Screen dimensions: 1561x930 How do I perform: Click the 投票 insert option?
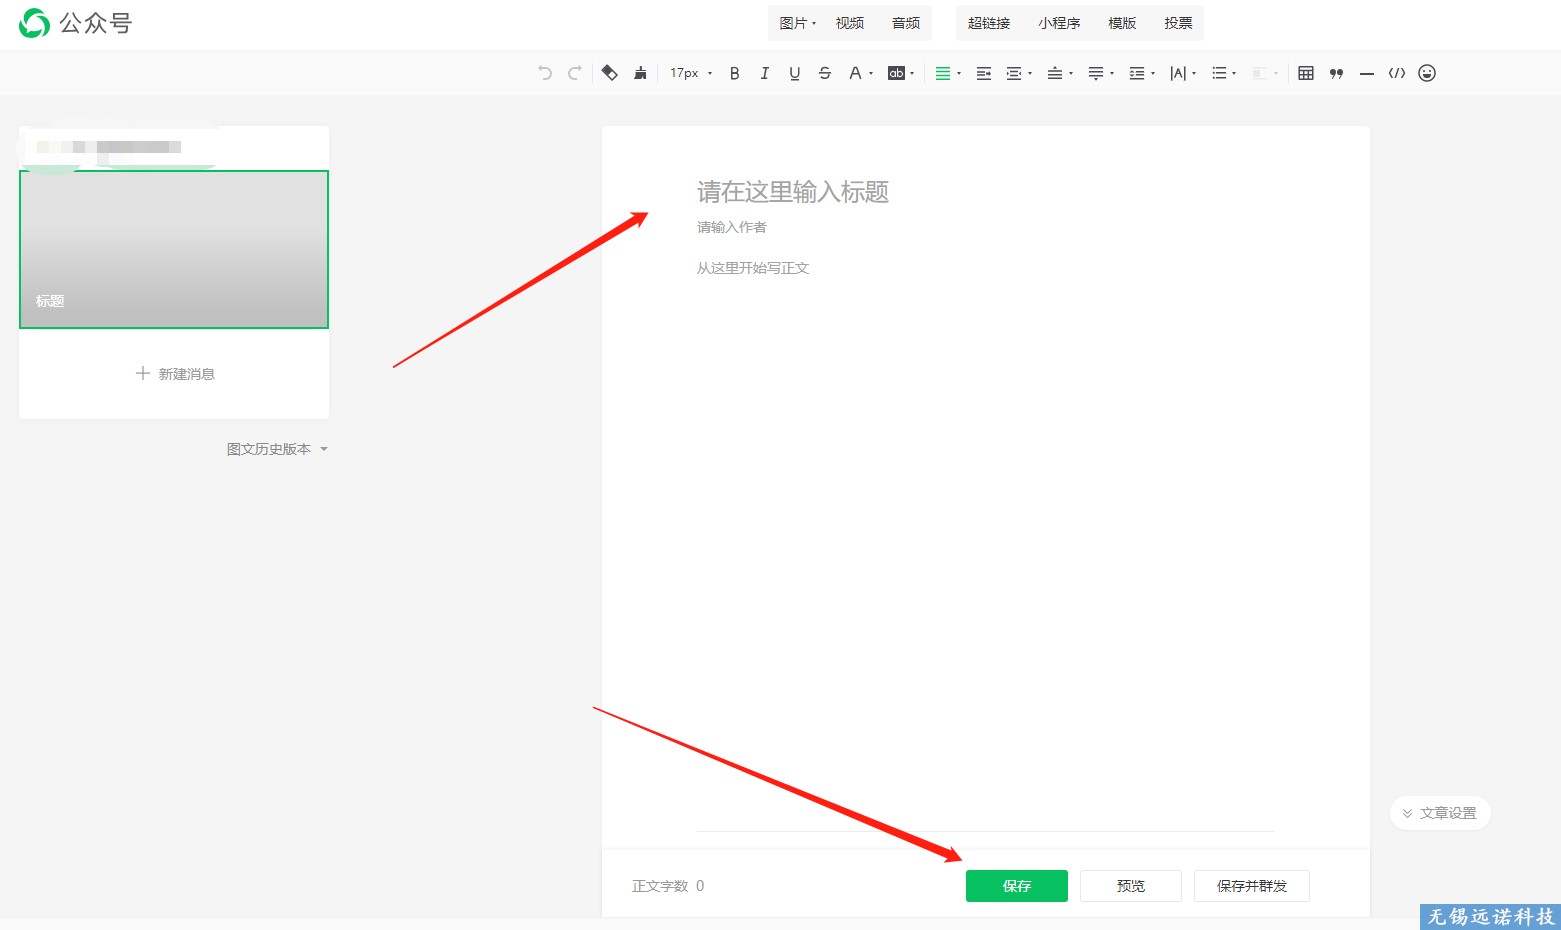(x=1178, y=23)
